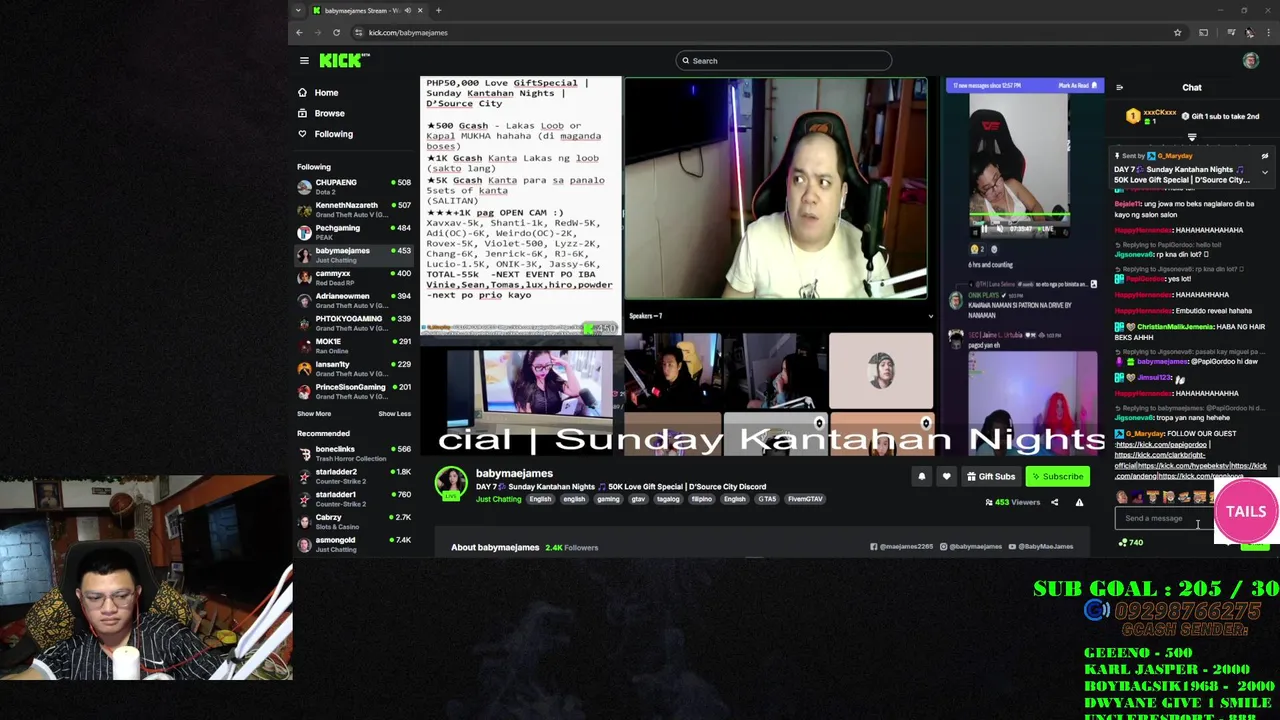Image resolution: width=1280 pixels, height=720 pixels.
Task: Share the stream via share icon
Action: click(1054, 502)
